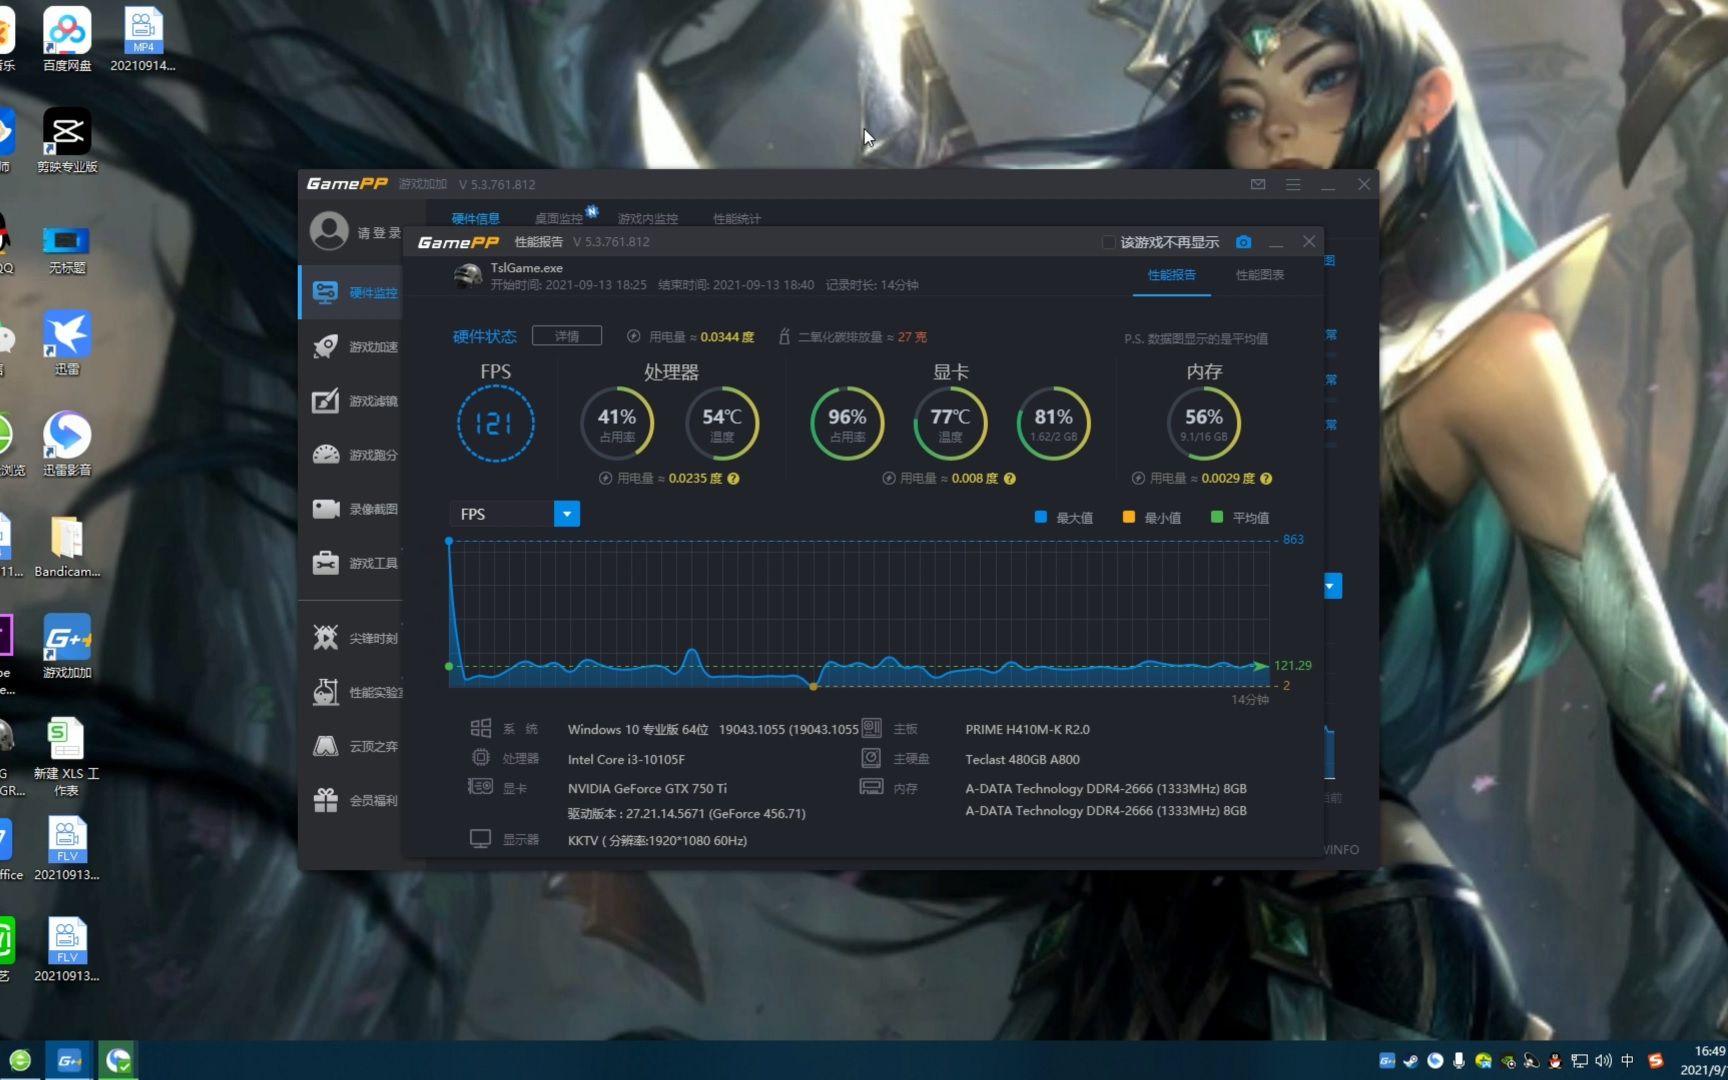Click 'NVIDIA GeForce GTX 750 Ti' text

point(647,788)
